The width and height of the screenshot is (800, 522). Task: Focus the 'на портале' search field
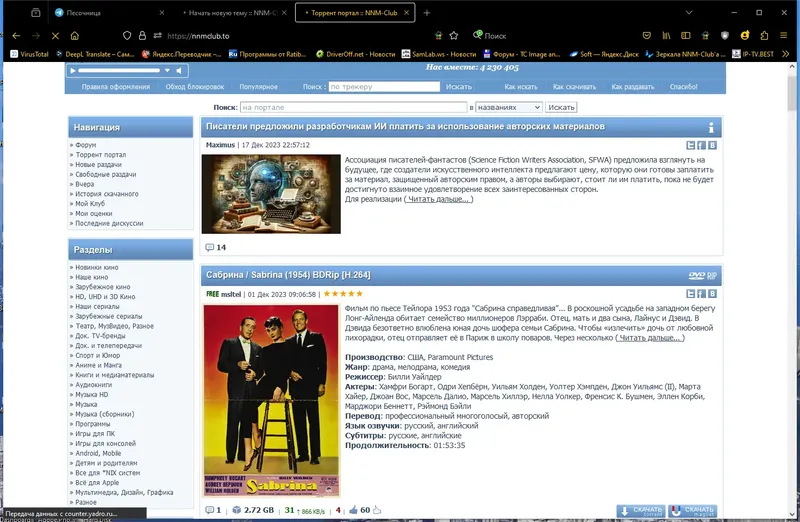pyautogui.click(x=354, y=107)
